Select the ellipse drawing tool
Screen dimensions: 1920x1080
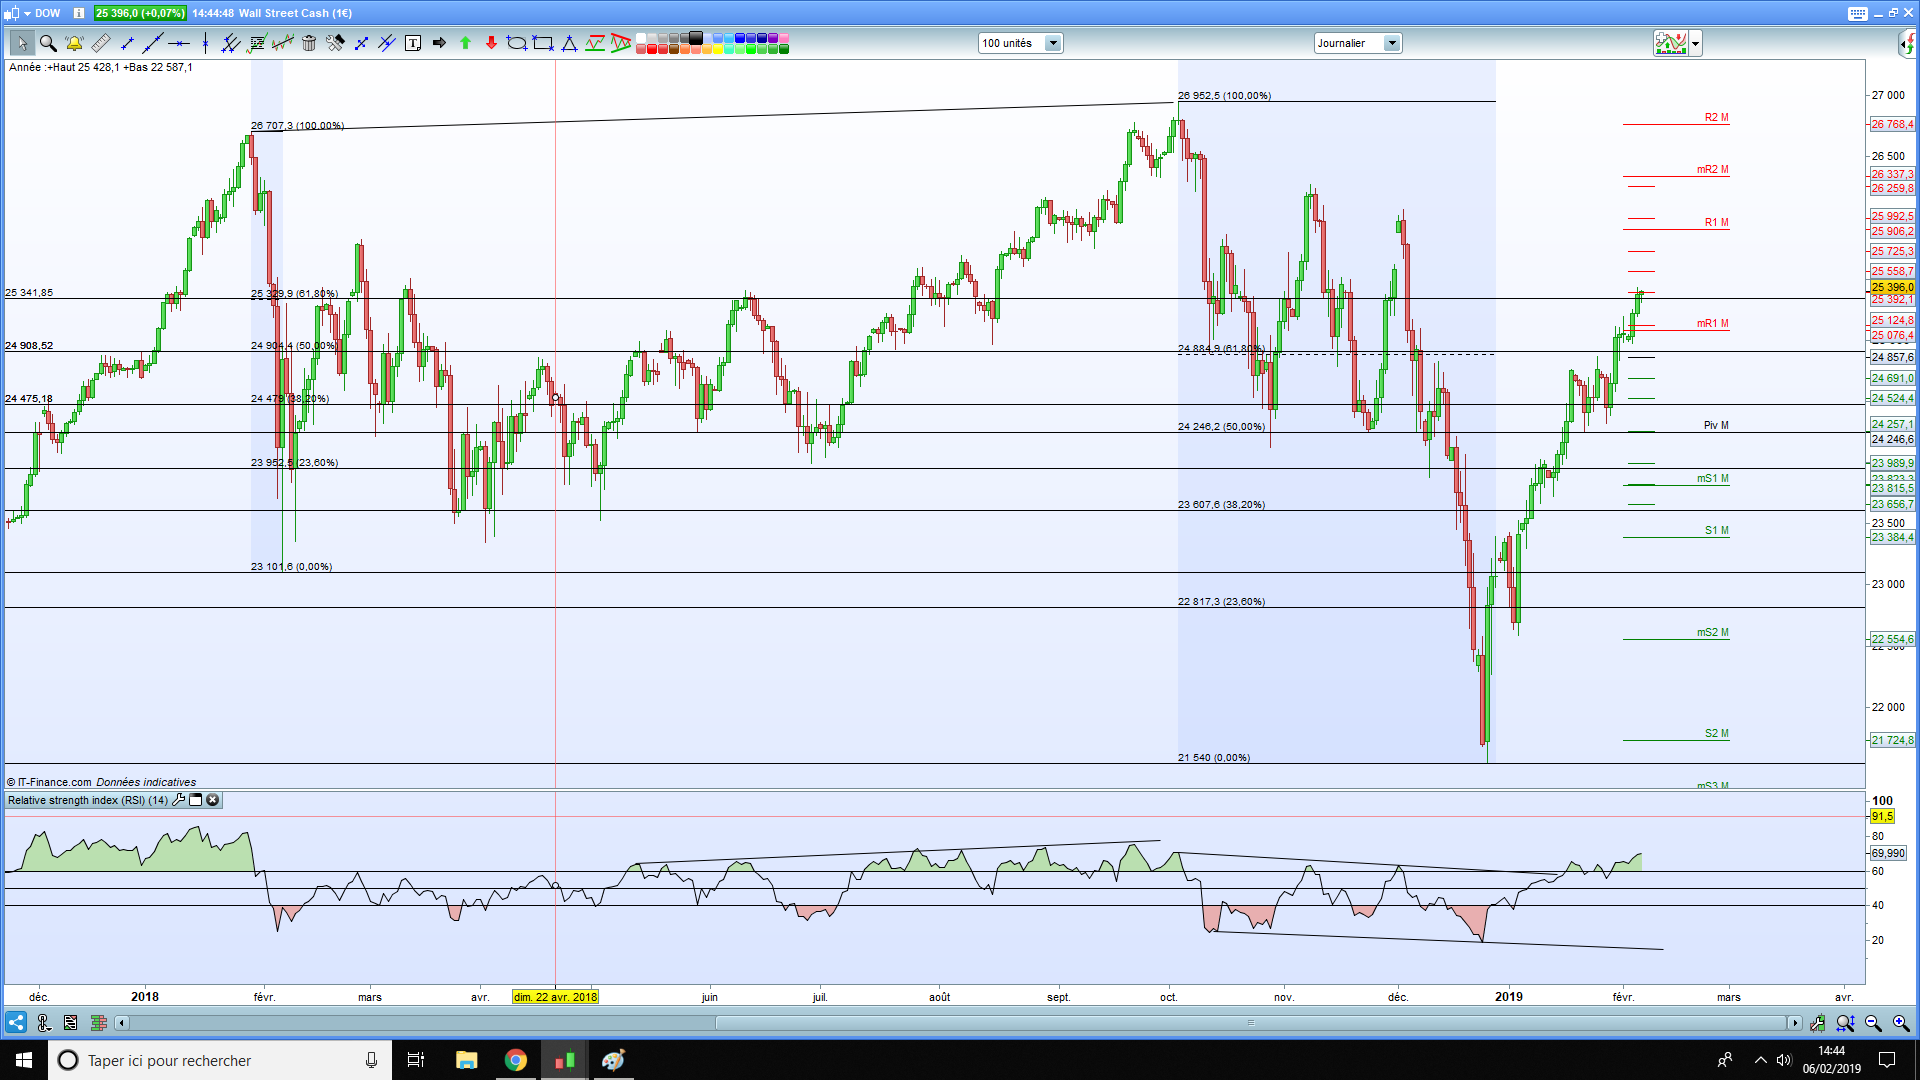coord(516,43)
